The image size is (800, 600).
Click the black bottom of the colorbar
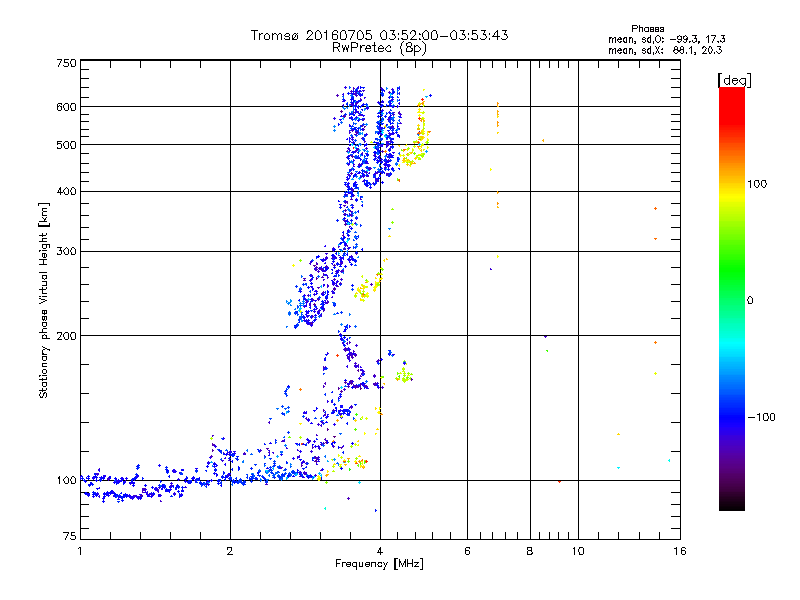point(732,503)
